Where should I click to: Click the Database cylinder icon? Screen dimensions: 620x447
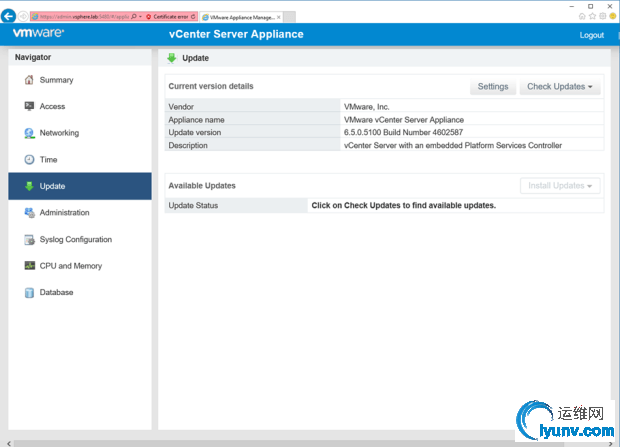click(29, 292)
